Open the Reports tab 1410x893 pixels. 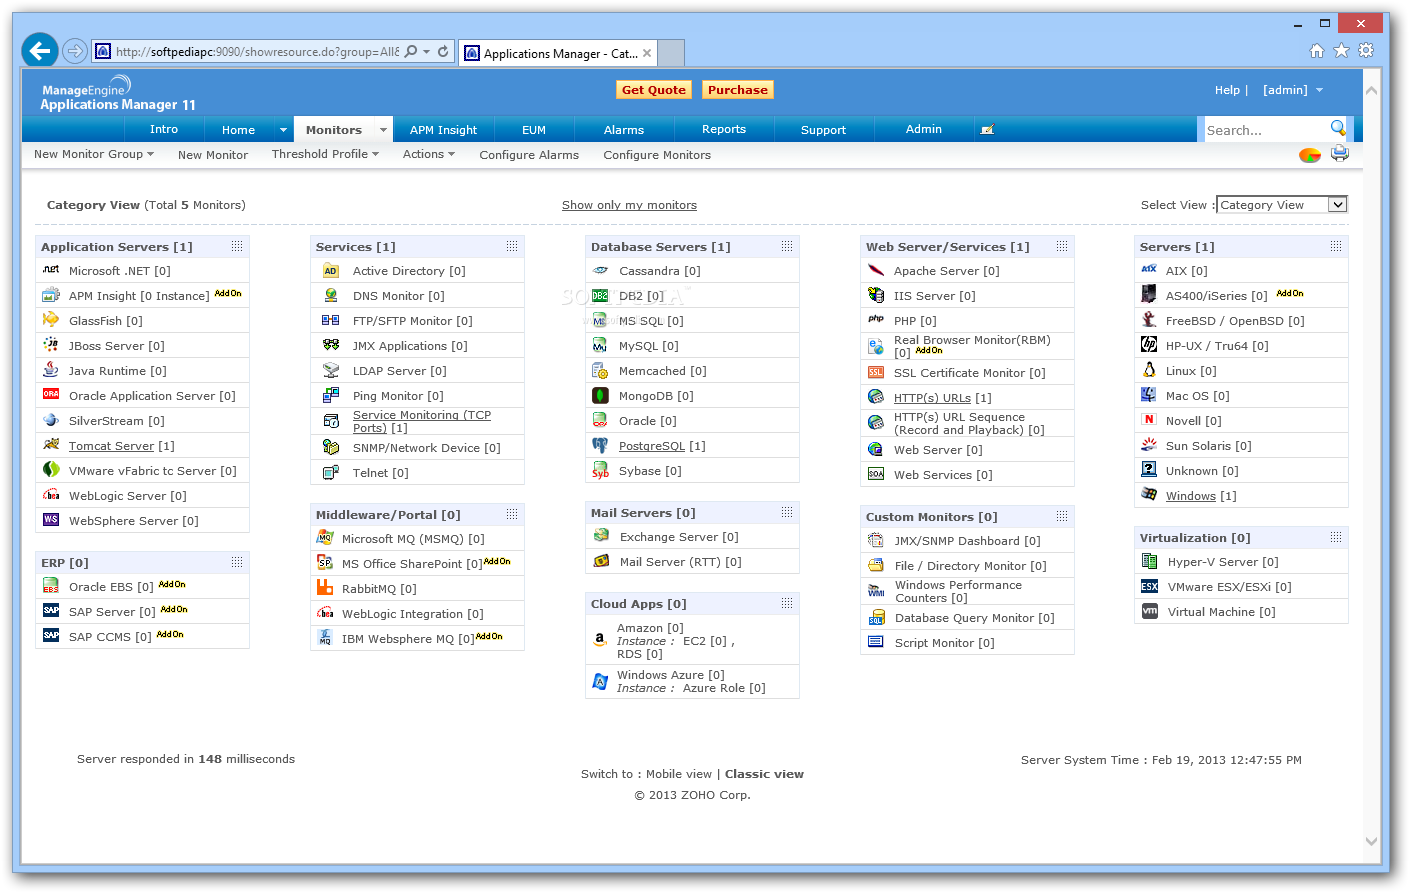[x=724, y=129]
